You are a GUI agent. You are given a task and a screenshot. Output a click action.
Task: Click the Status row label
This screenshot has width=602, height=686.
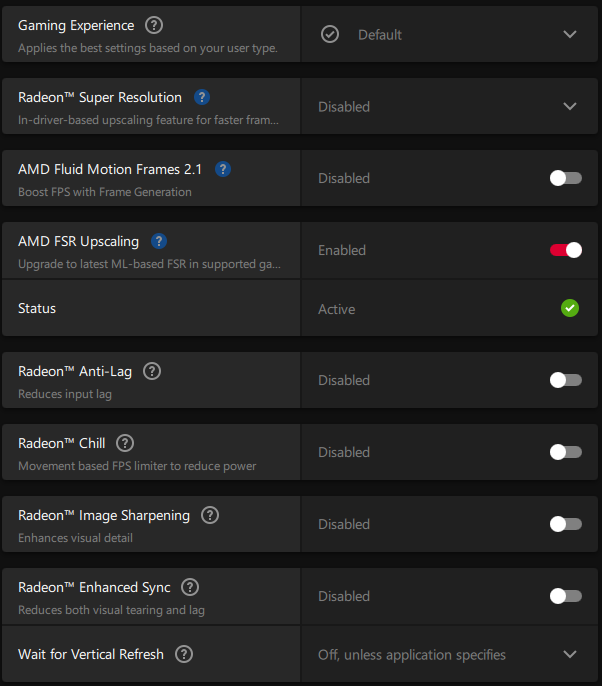pos(37,308)
